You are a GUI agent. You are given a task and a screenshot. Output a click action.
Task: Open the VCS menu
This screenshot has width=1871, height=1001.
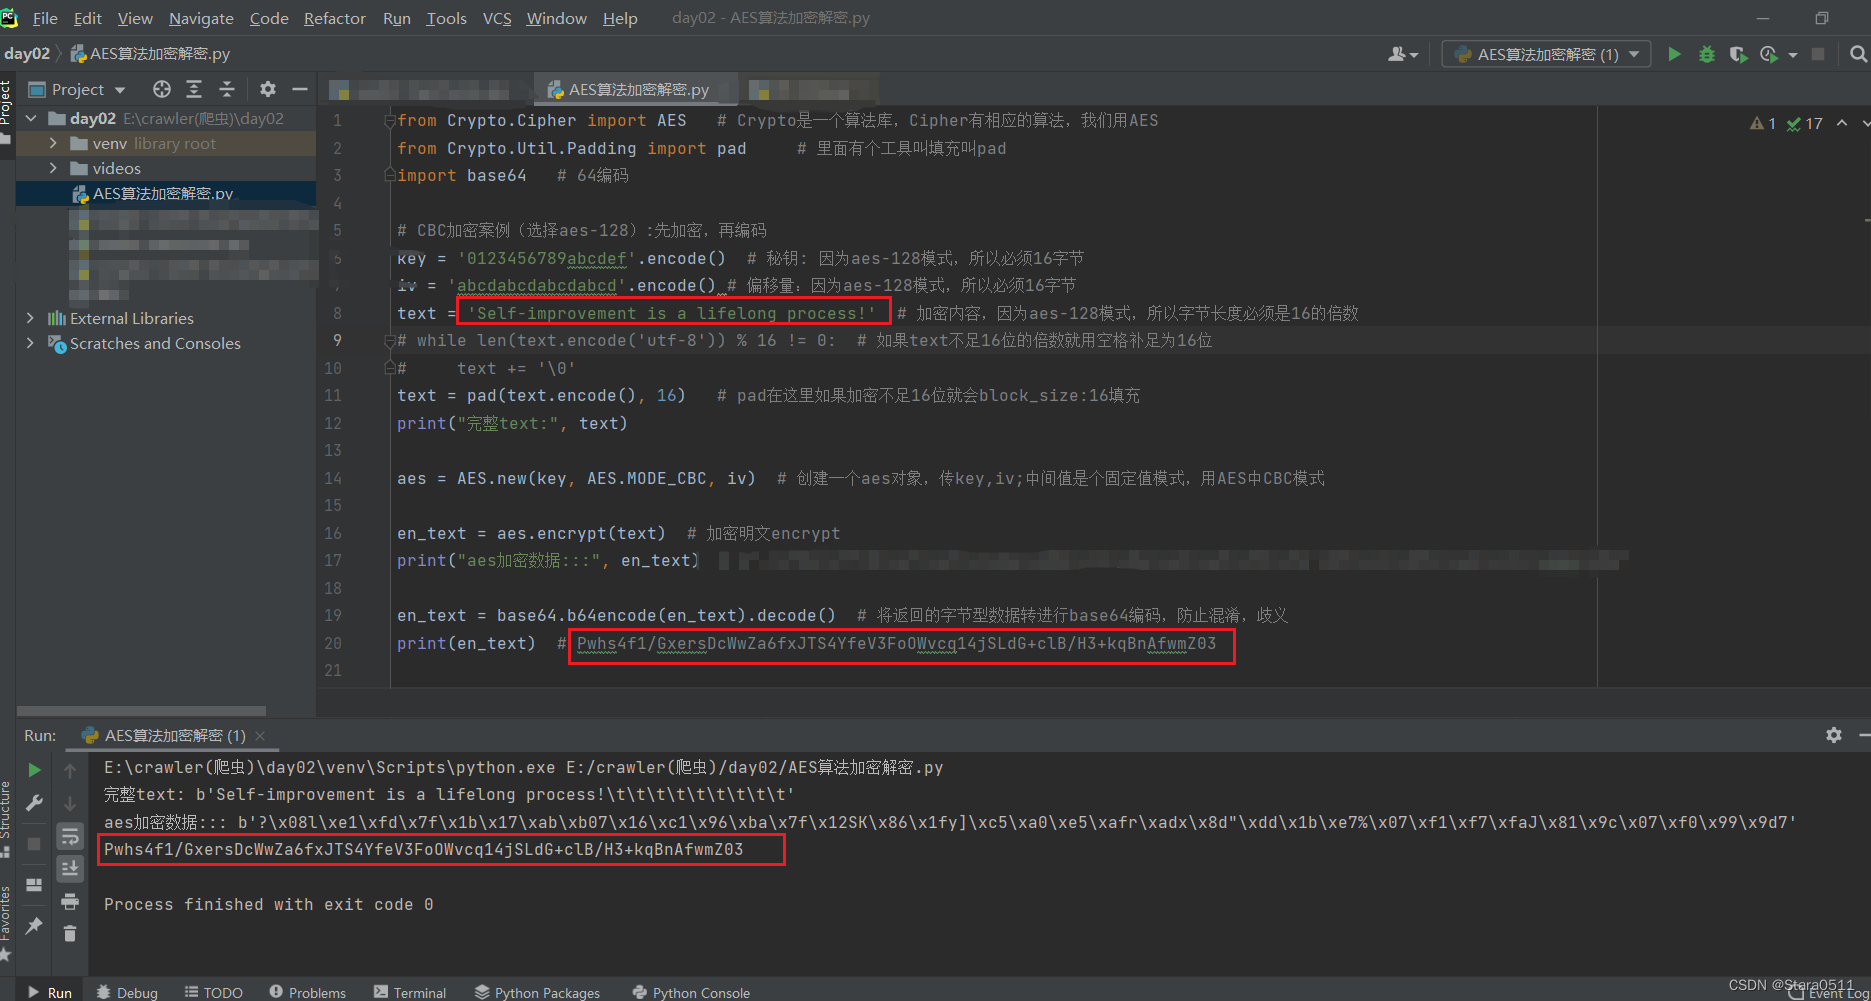pyautogui.click(x=497, y=18)
